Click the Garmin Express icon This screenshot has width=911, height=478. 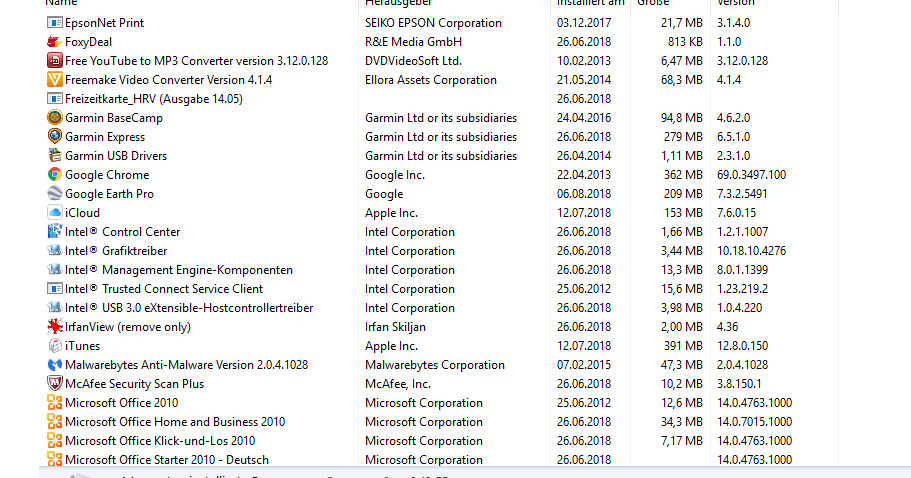pyautogui.click(x=55, y=136)
